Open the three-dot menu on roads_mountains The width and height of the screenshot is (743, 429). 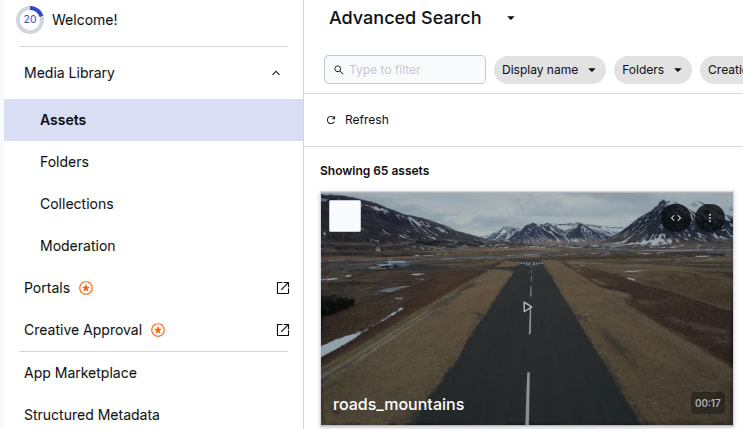coord(710,217)
